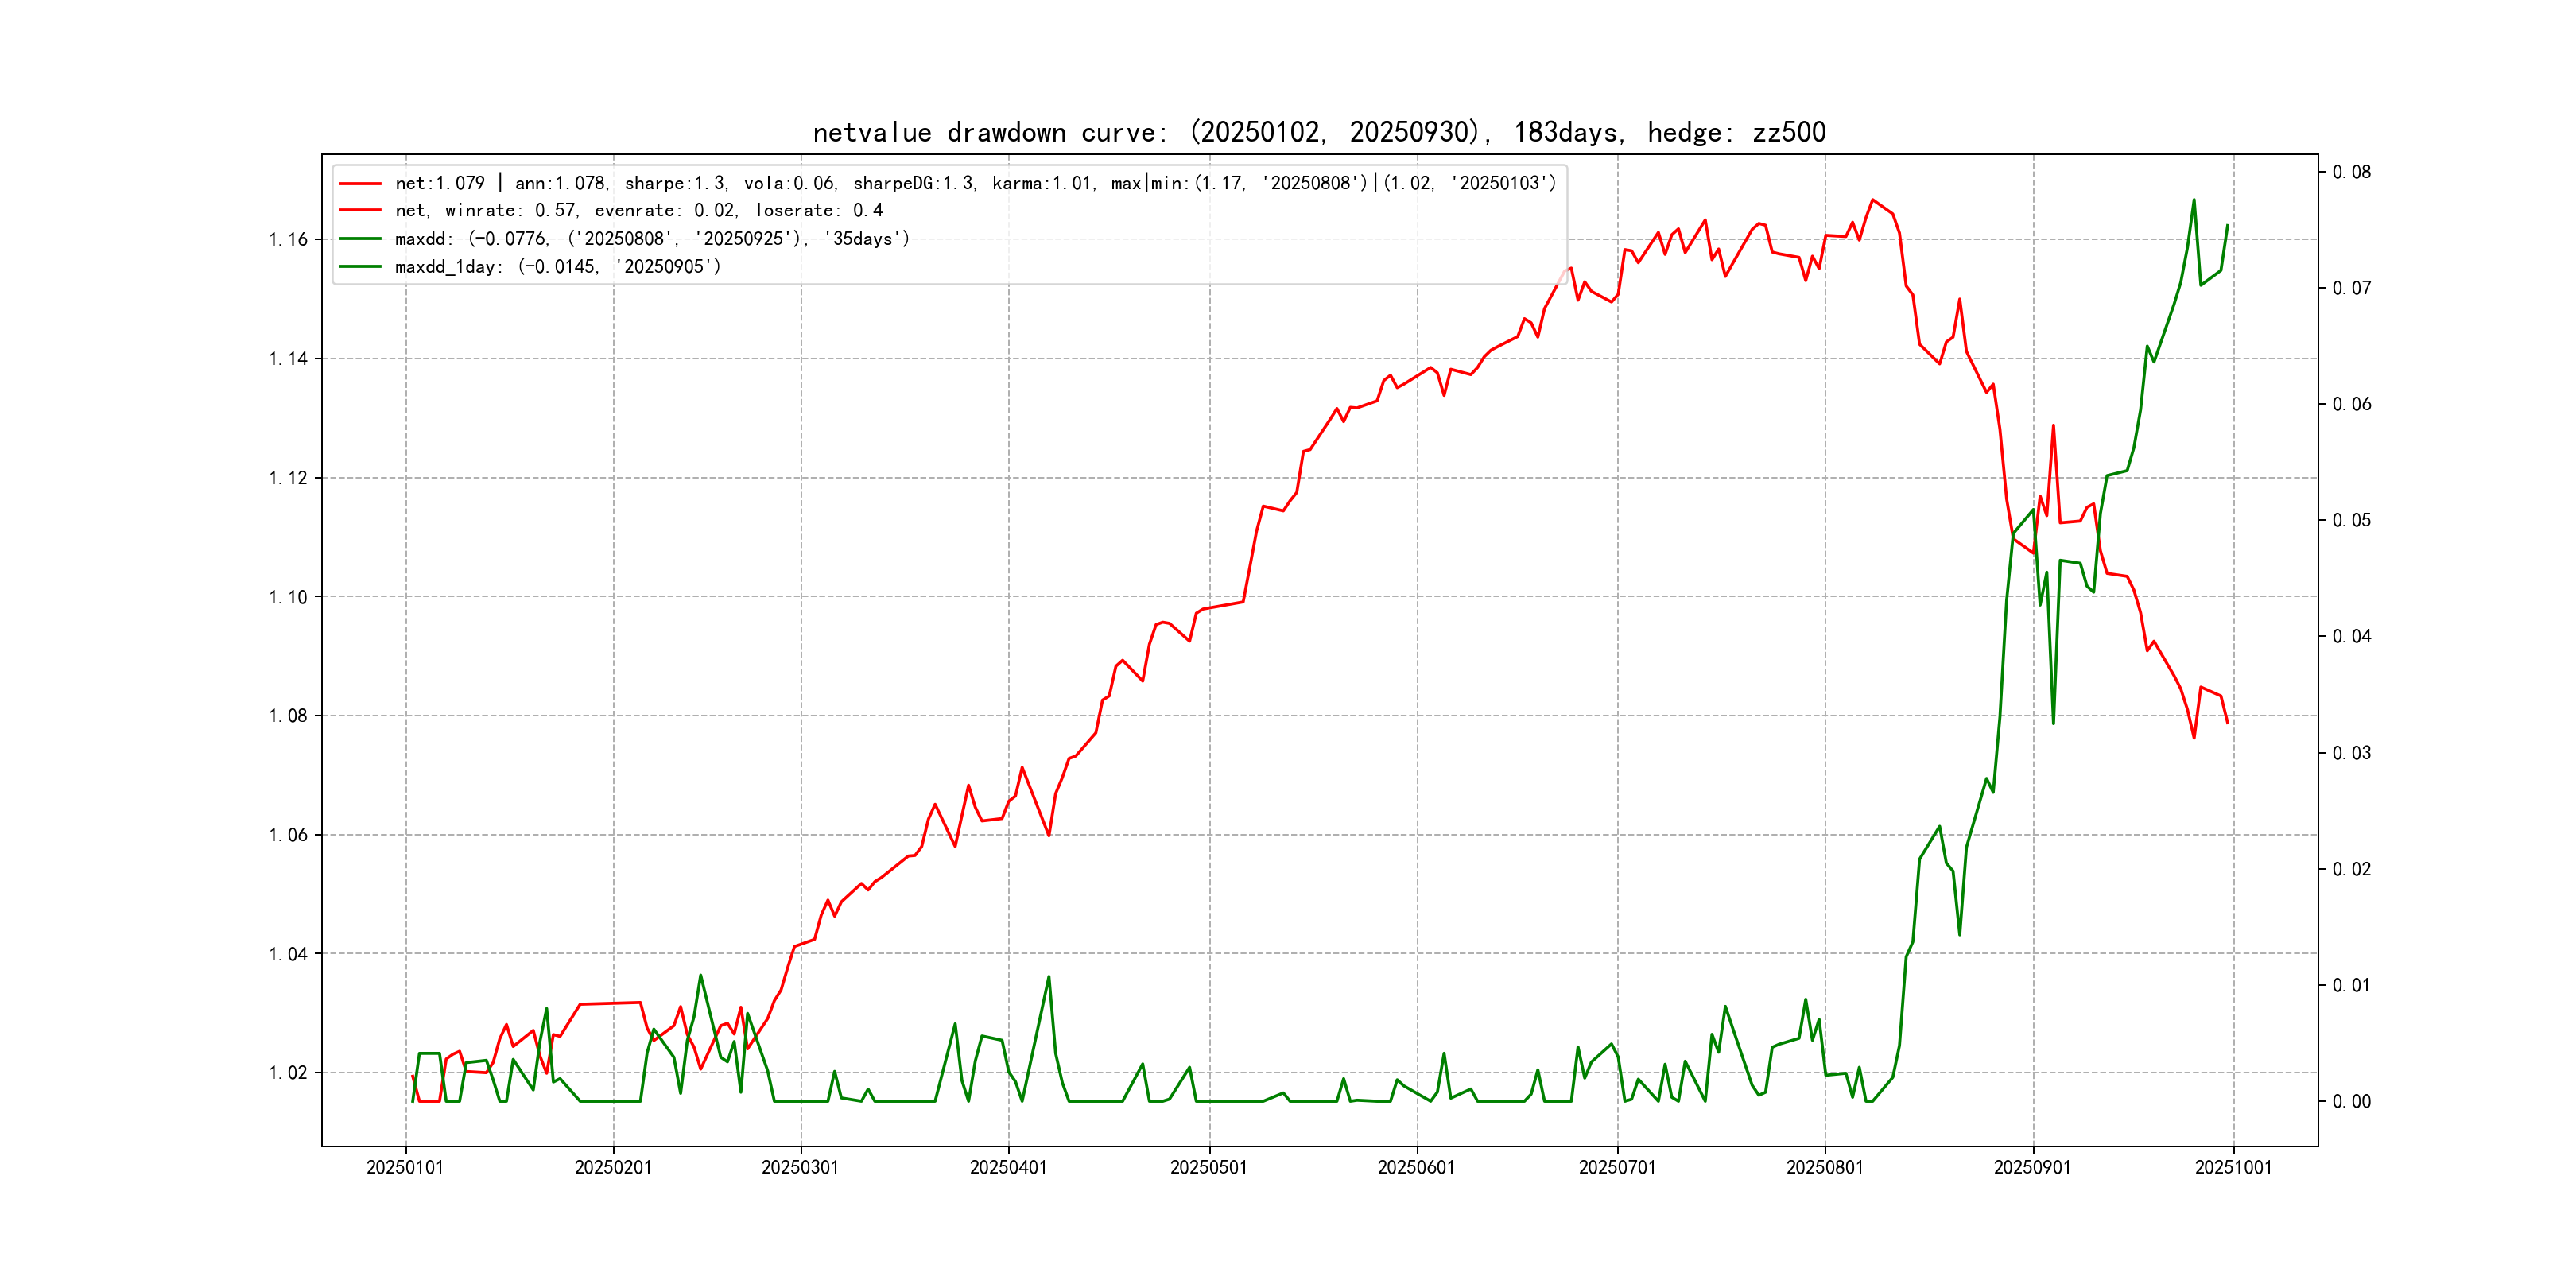The width and height of the screenshot is (2576, 1288).
Task: Click the 20251001 x-axis tick label
Action: (2233, 1168)
